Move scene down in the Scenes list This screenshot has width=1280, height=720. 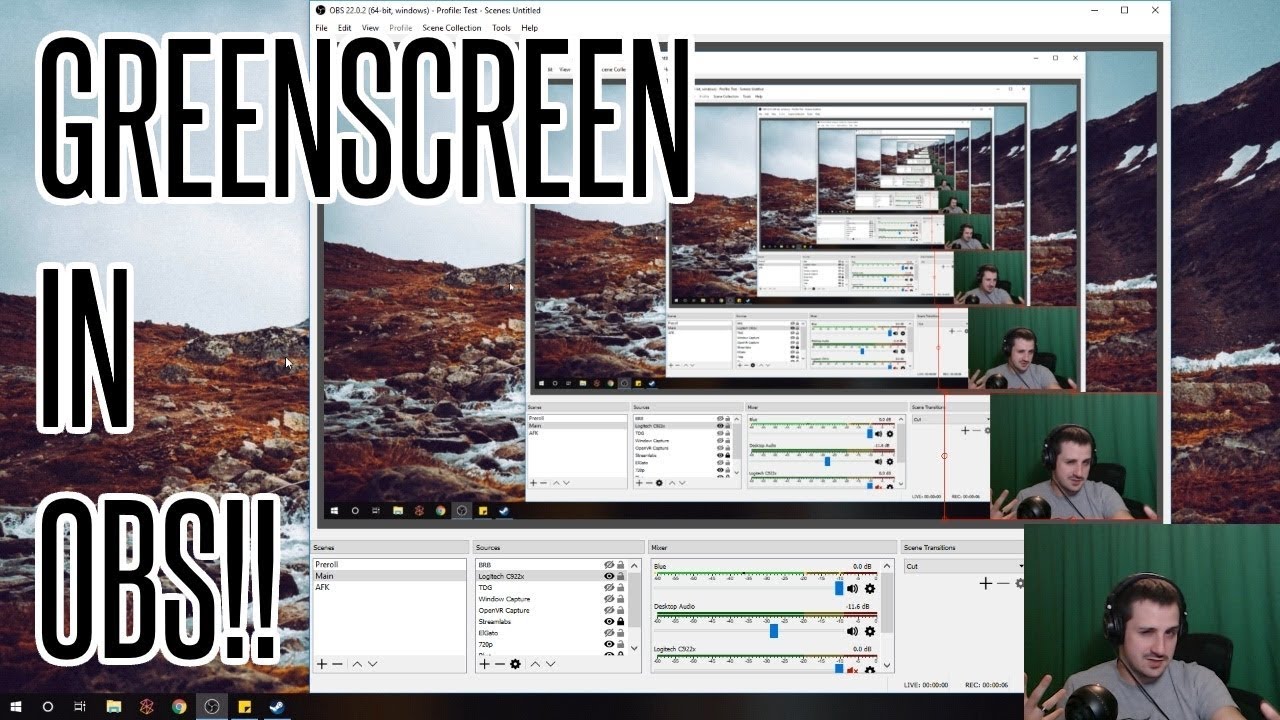click(x=372, y=664)
